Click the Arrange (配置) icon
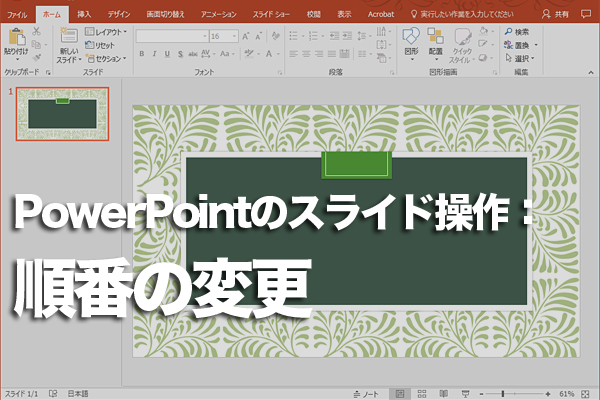 (435, 36)
